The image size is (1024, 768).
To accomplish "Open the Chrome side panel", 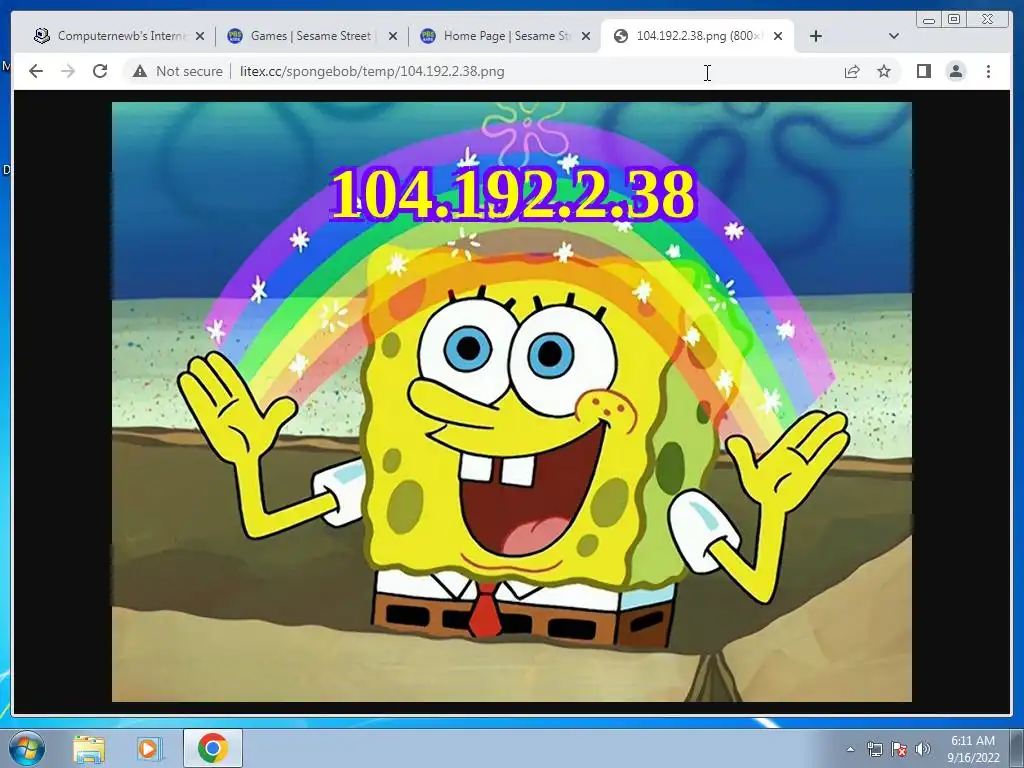I will coord(923,71).
